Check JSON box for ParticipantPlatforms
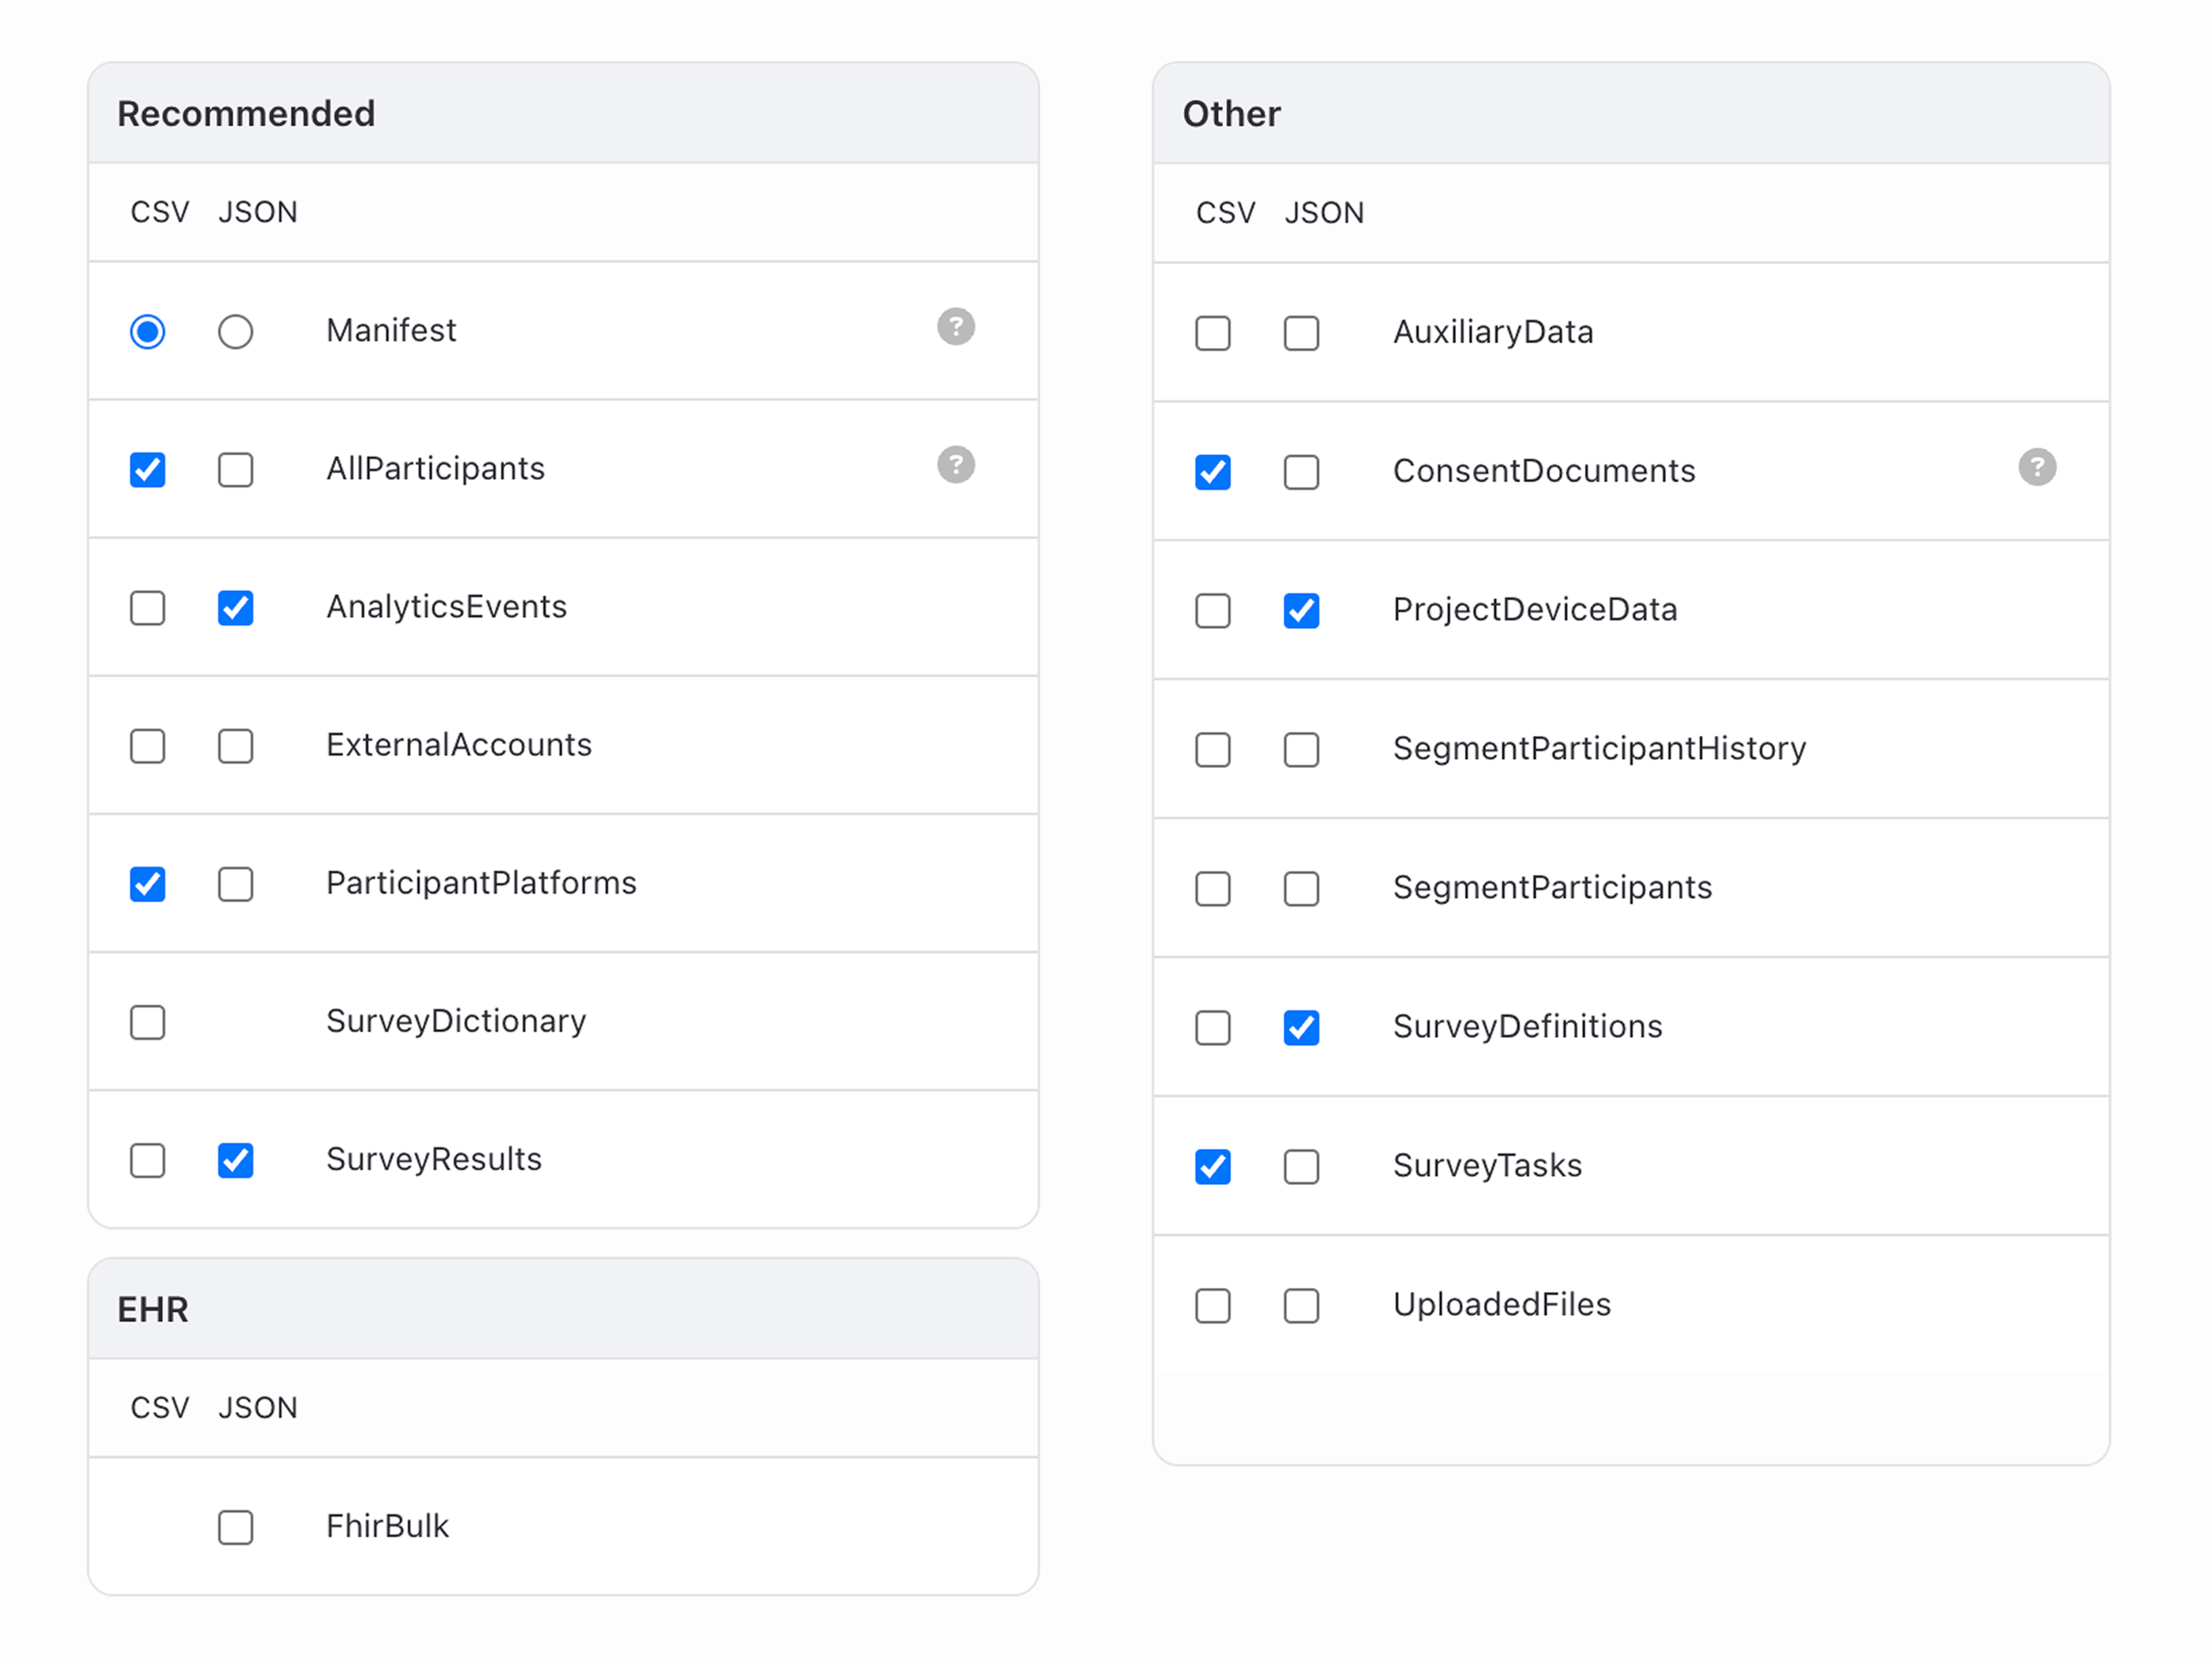 pos(235,883)
